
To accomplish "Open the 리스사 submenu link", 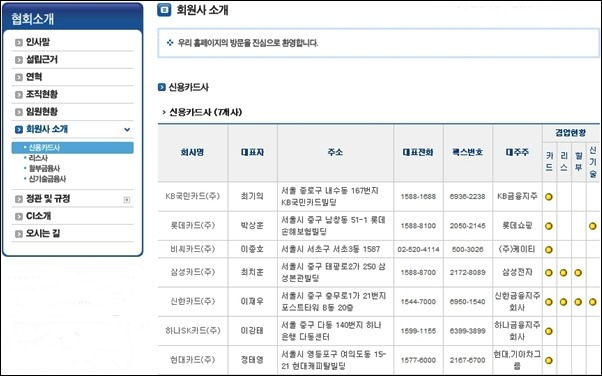I will coord(38,158).
